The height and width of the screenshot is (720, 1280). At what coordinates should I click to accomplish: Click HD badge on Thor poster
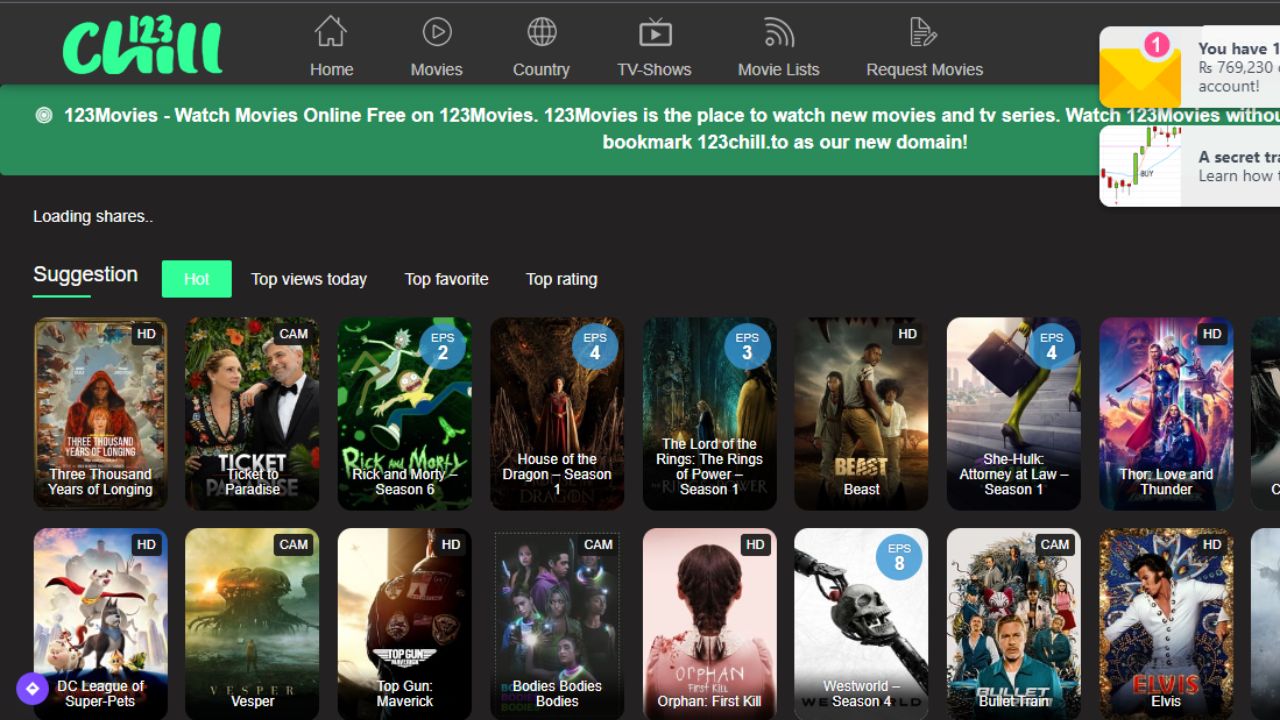click(1212, 334)
